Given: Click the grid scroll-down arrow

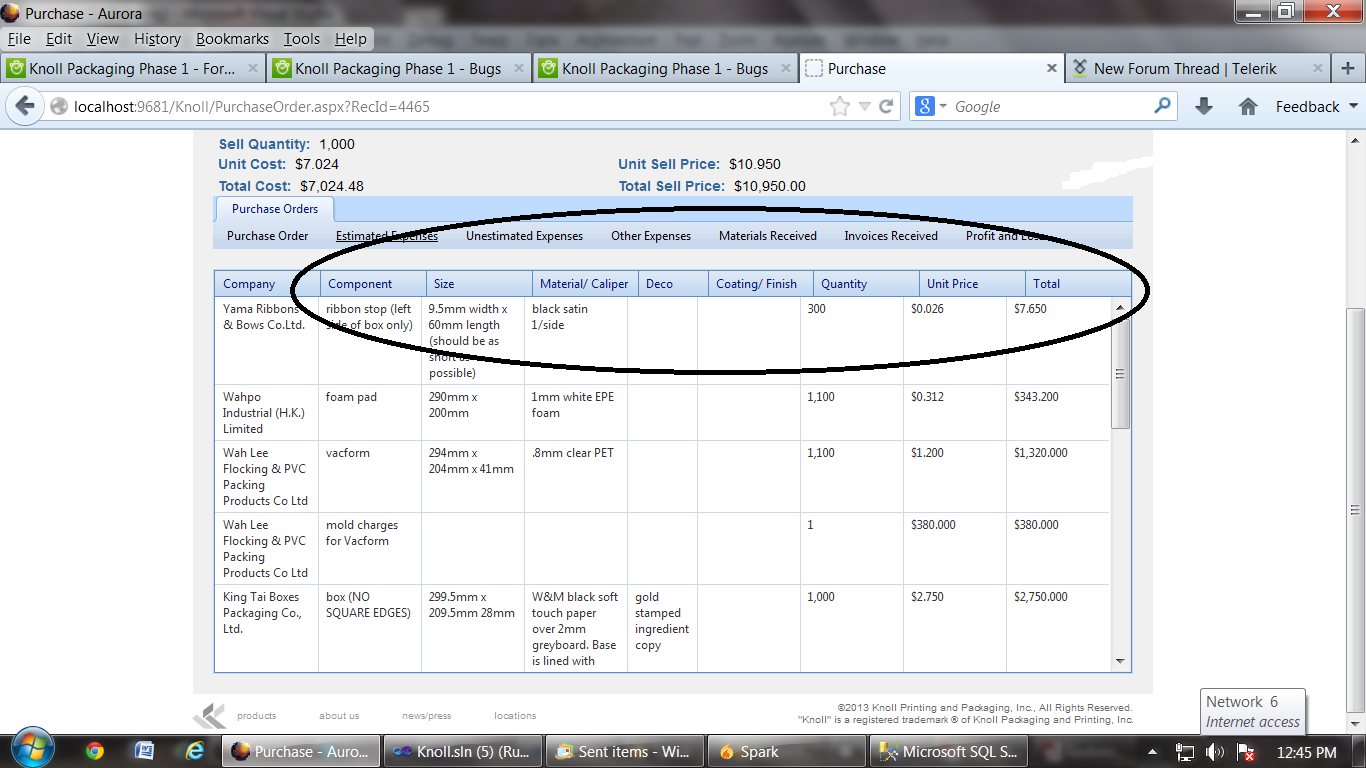Looking at the screenshot, I should point(1120,662).
